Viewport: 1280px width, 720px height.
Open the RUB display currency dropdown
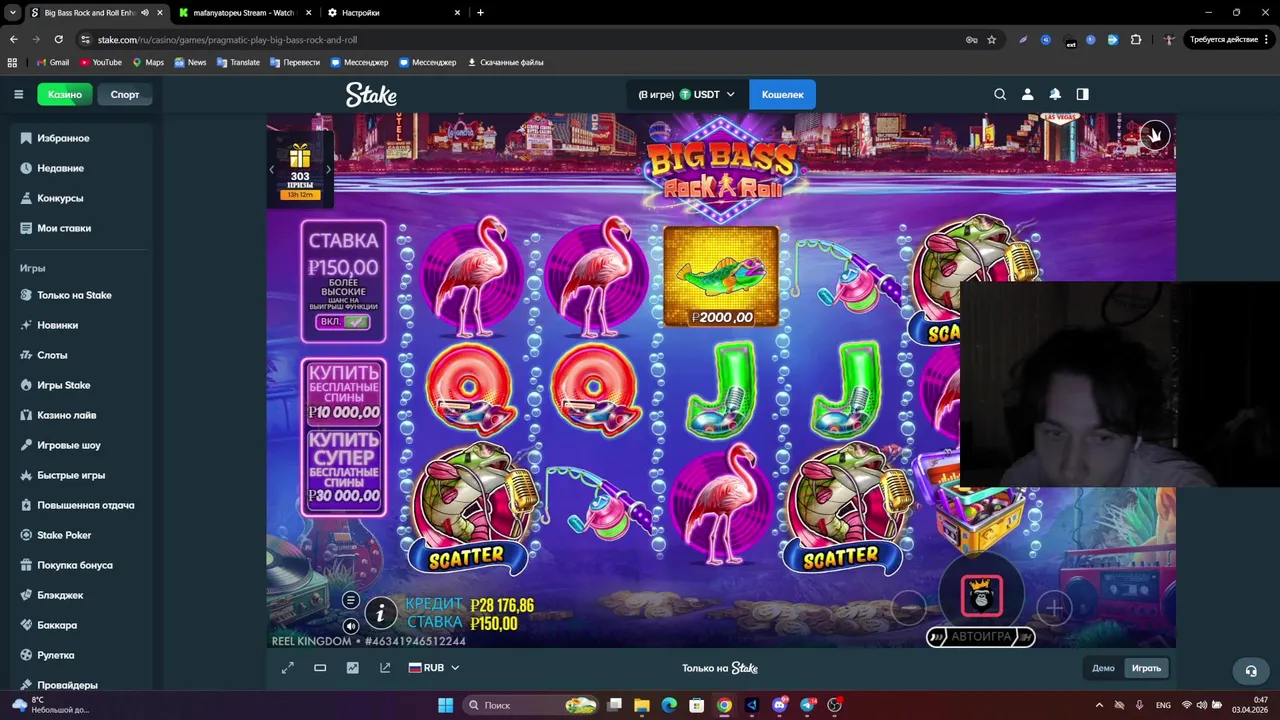tap(434, 668)
